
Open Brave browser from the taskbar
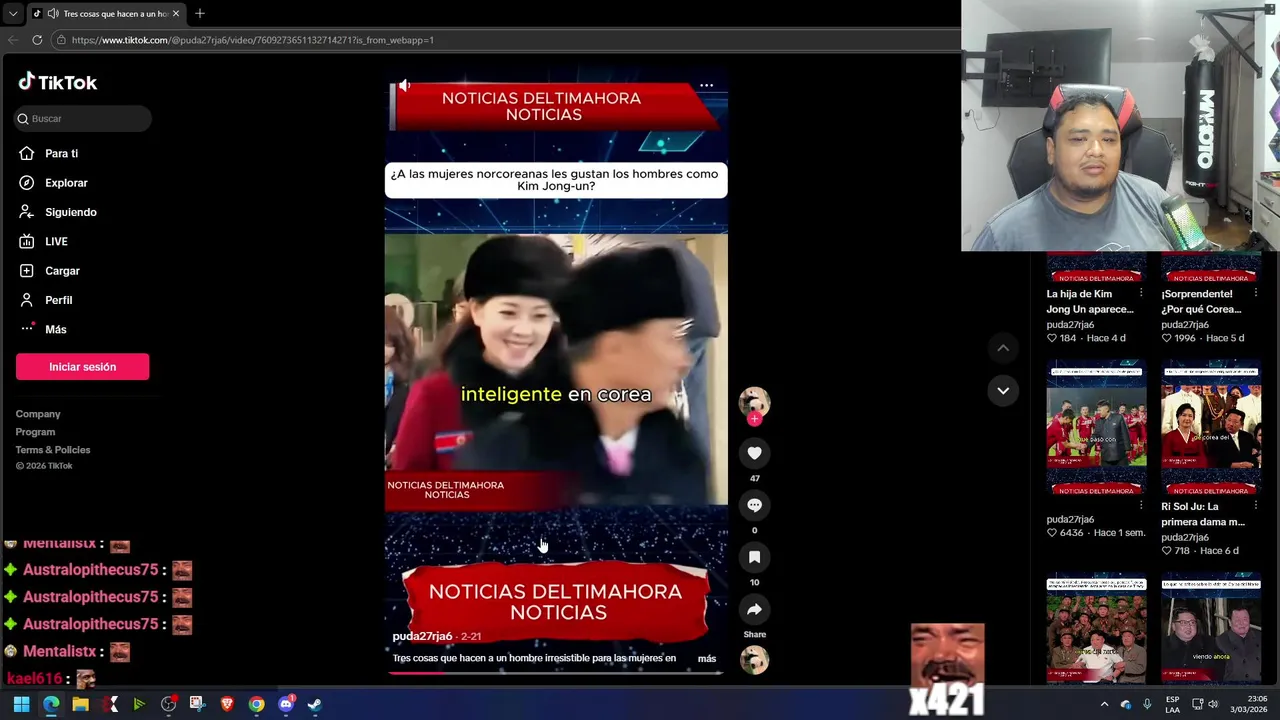(227, 704)
